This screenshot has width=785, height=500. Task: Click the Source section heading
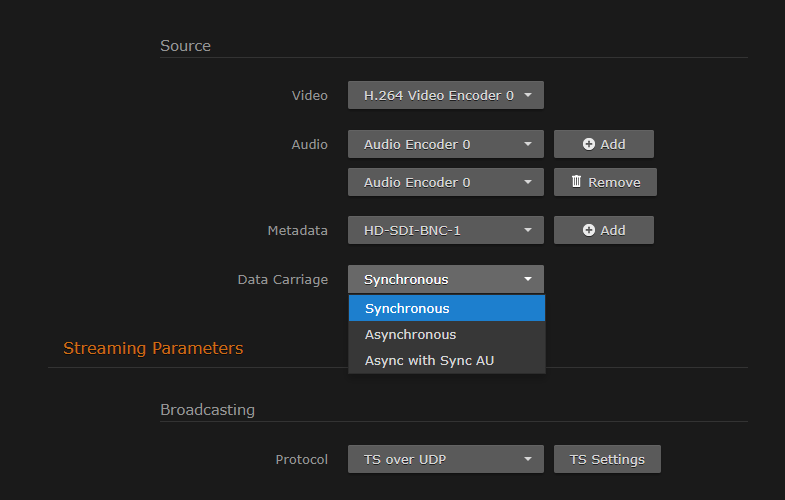coord(185,45)
